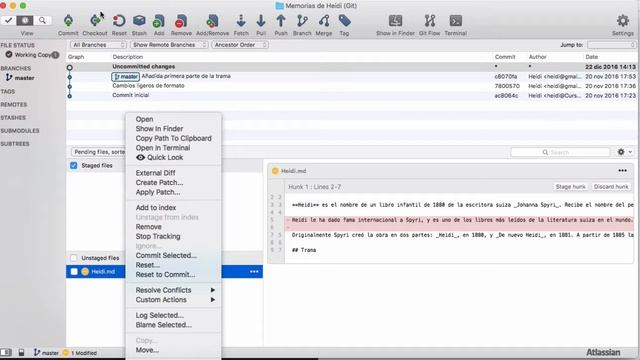
Task: Check the Heidi.md file checkbox
Action: click(x=74, y=272)
